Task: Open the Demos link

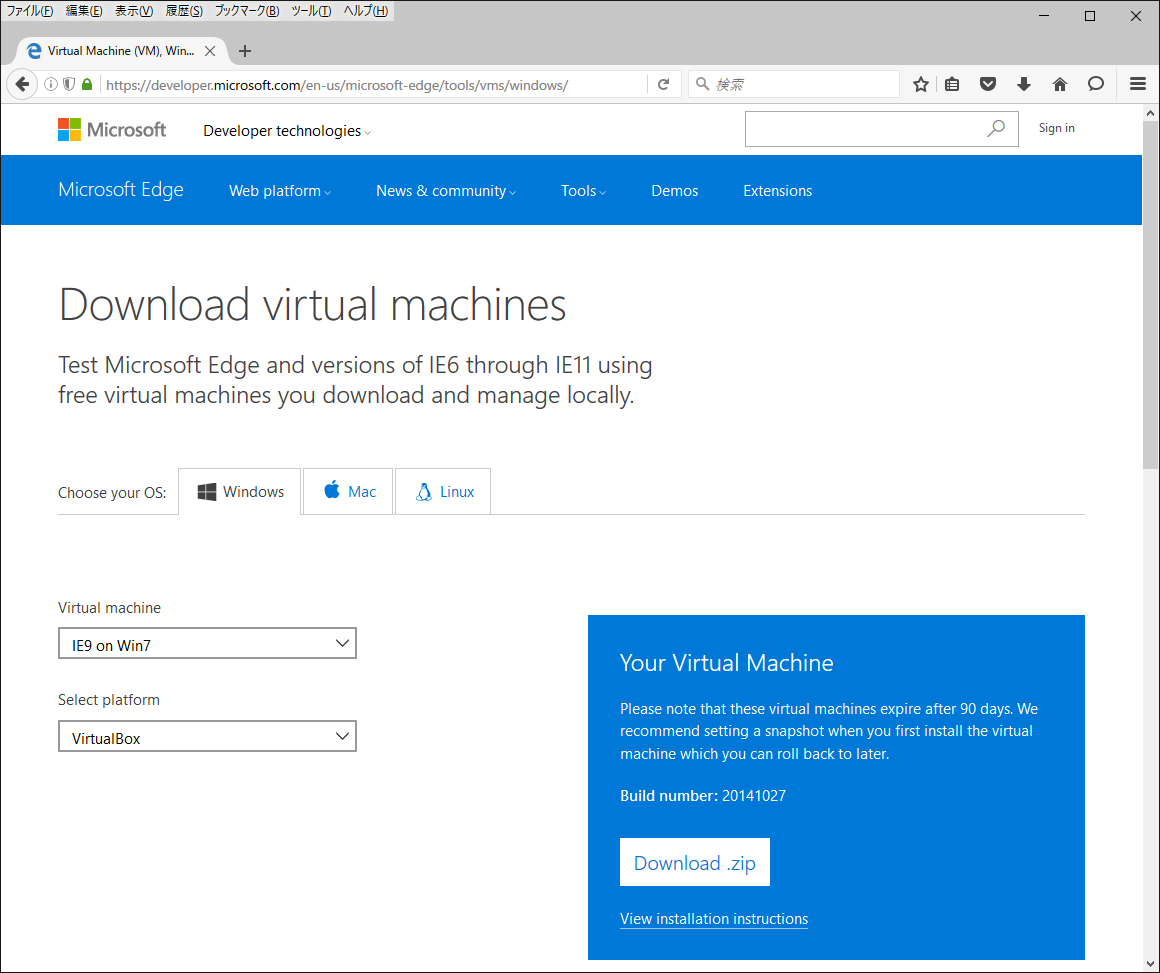Action: (x=675, y=191)
